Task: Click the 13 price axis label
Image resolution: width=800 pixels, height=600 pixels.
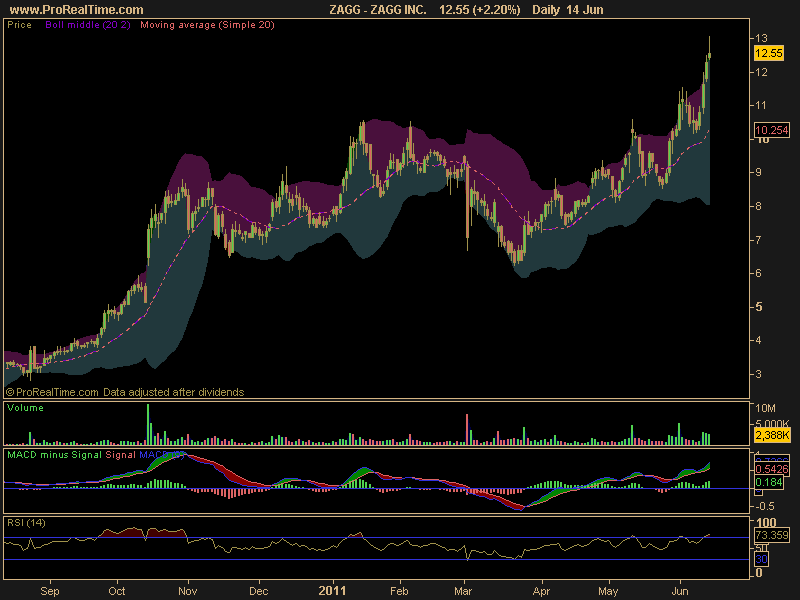Action: (x=761, y=38)
